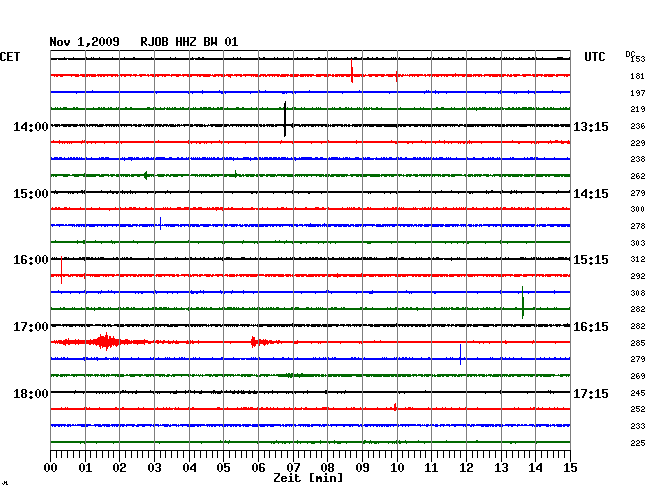Click the "17:00" CET time label
The width and height of the screenshot is (650, 494).
(x=31, y=327)
